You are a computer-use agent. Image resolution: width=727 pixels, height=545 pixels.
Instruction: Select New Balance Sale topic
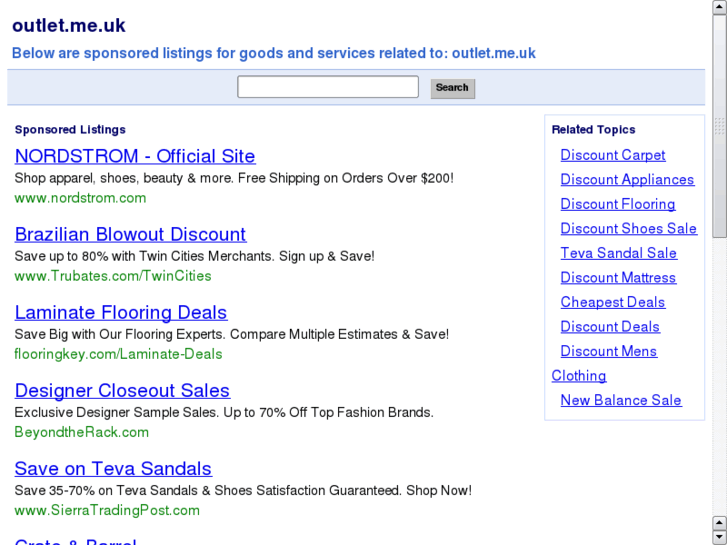click(621, 400)
